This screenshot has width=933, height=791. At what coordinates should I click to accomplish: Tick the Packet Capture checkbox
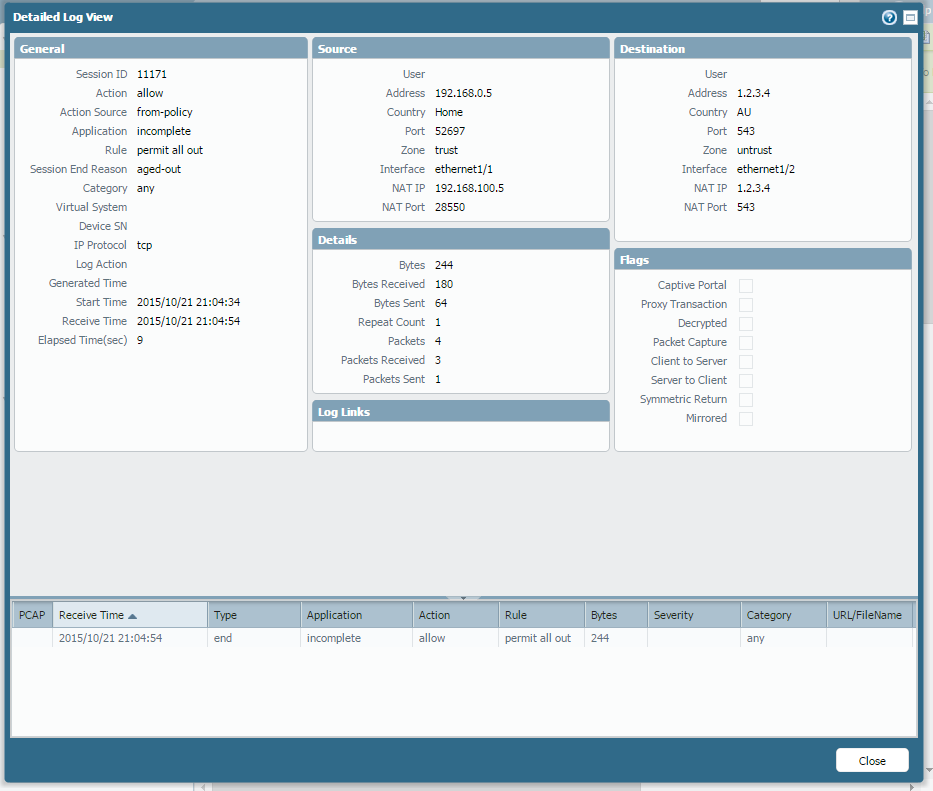[746, 343]
